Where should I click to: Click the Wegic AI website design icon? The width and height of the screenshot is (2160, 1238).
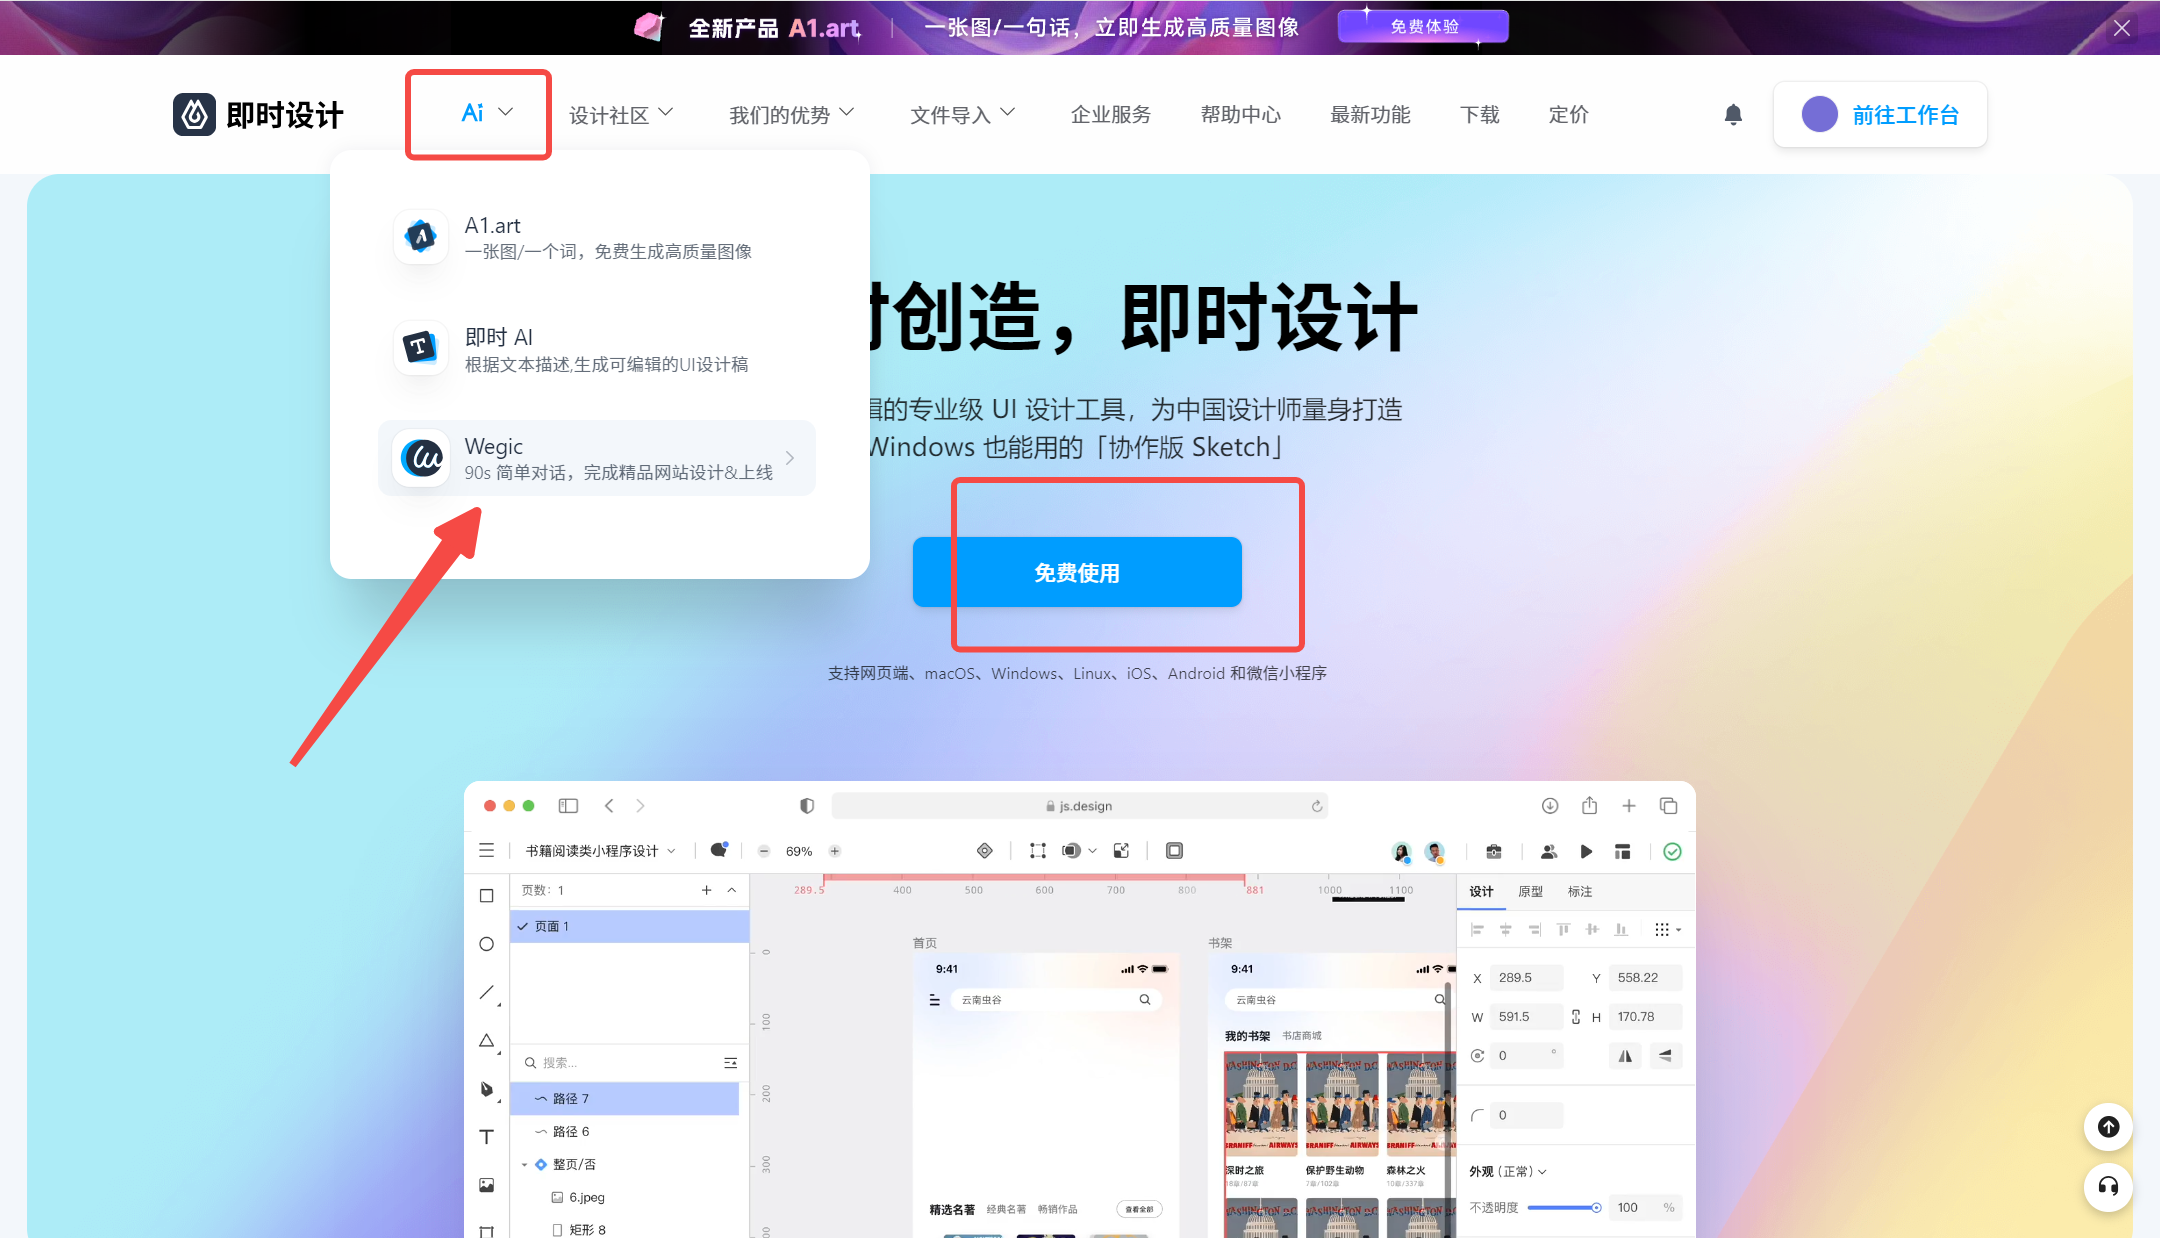coord(420,457)
